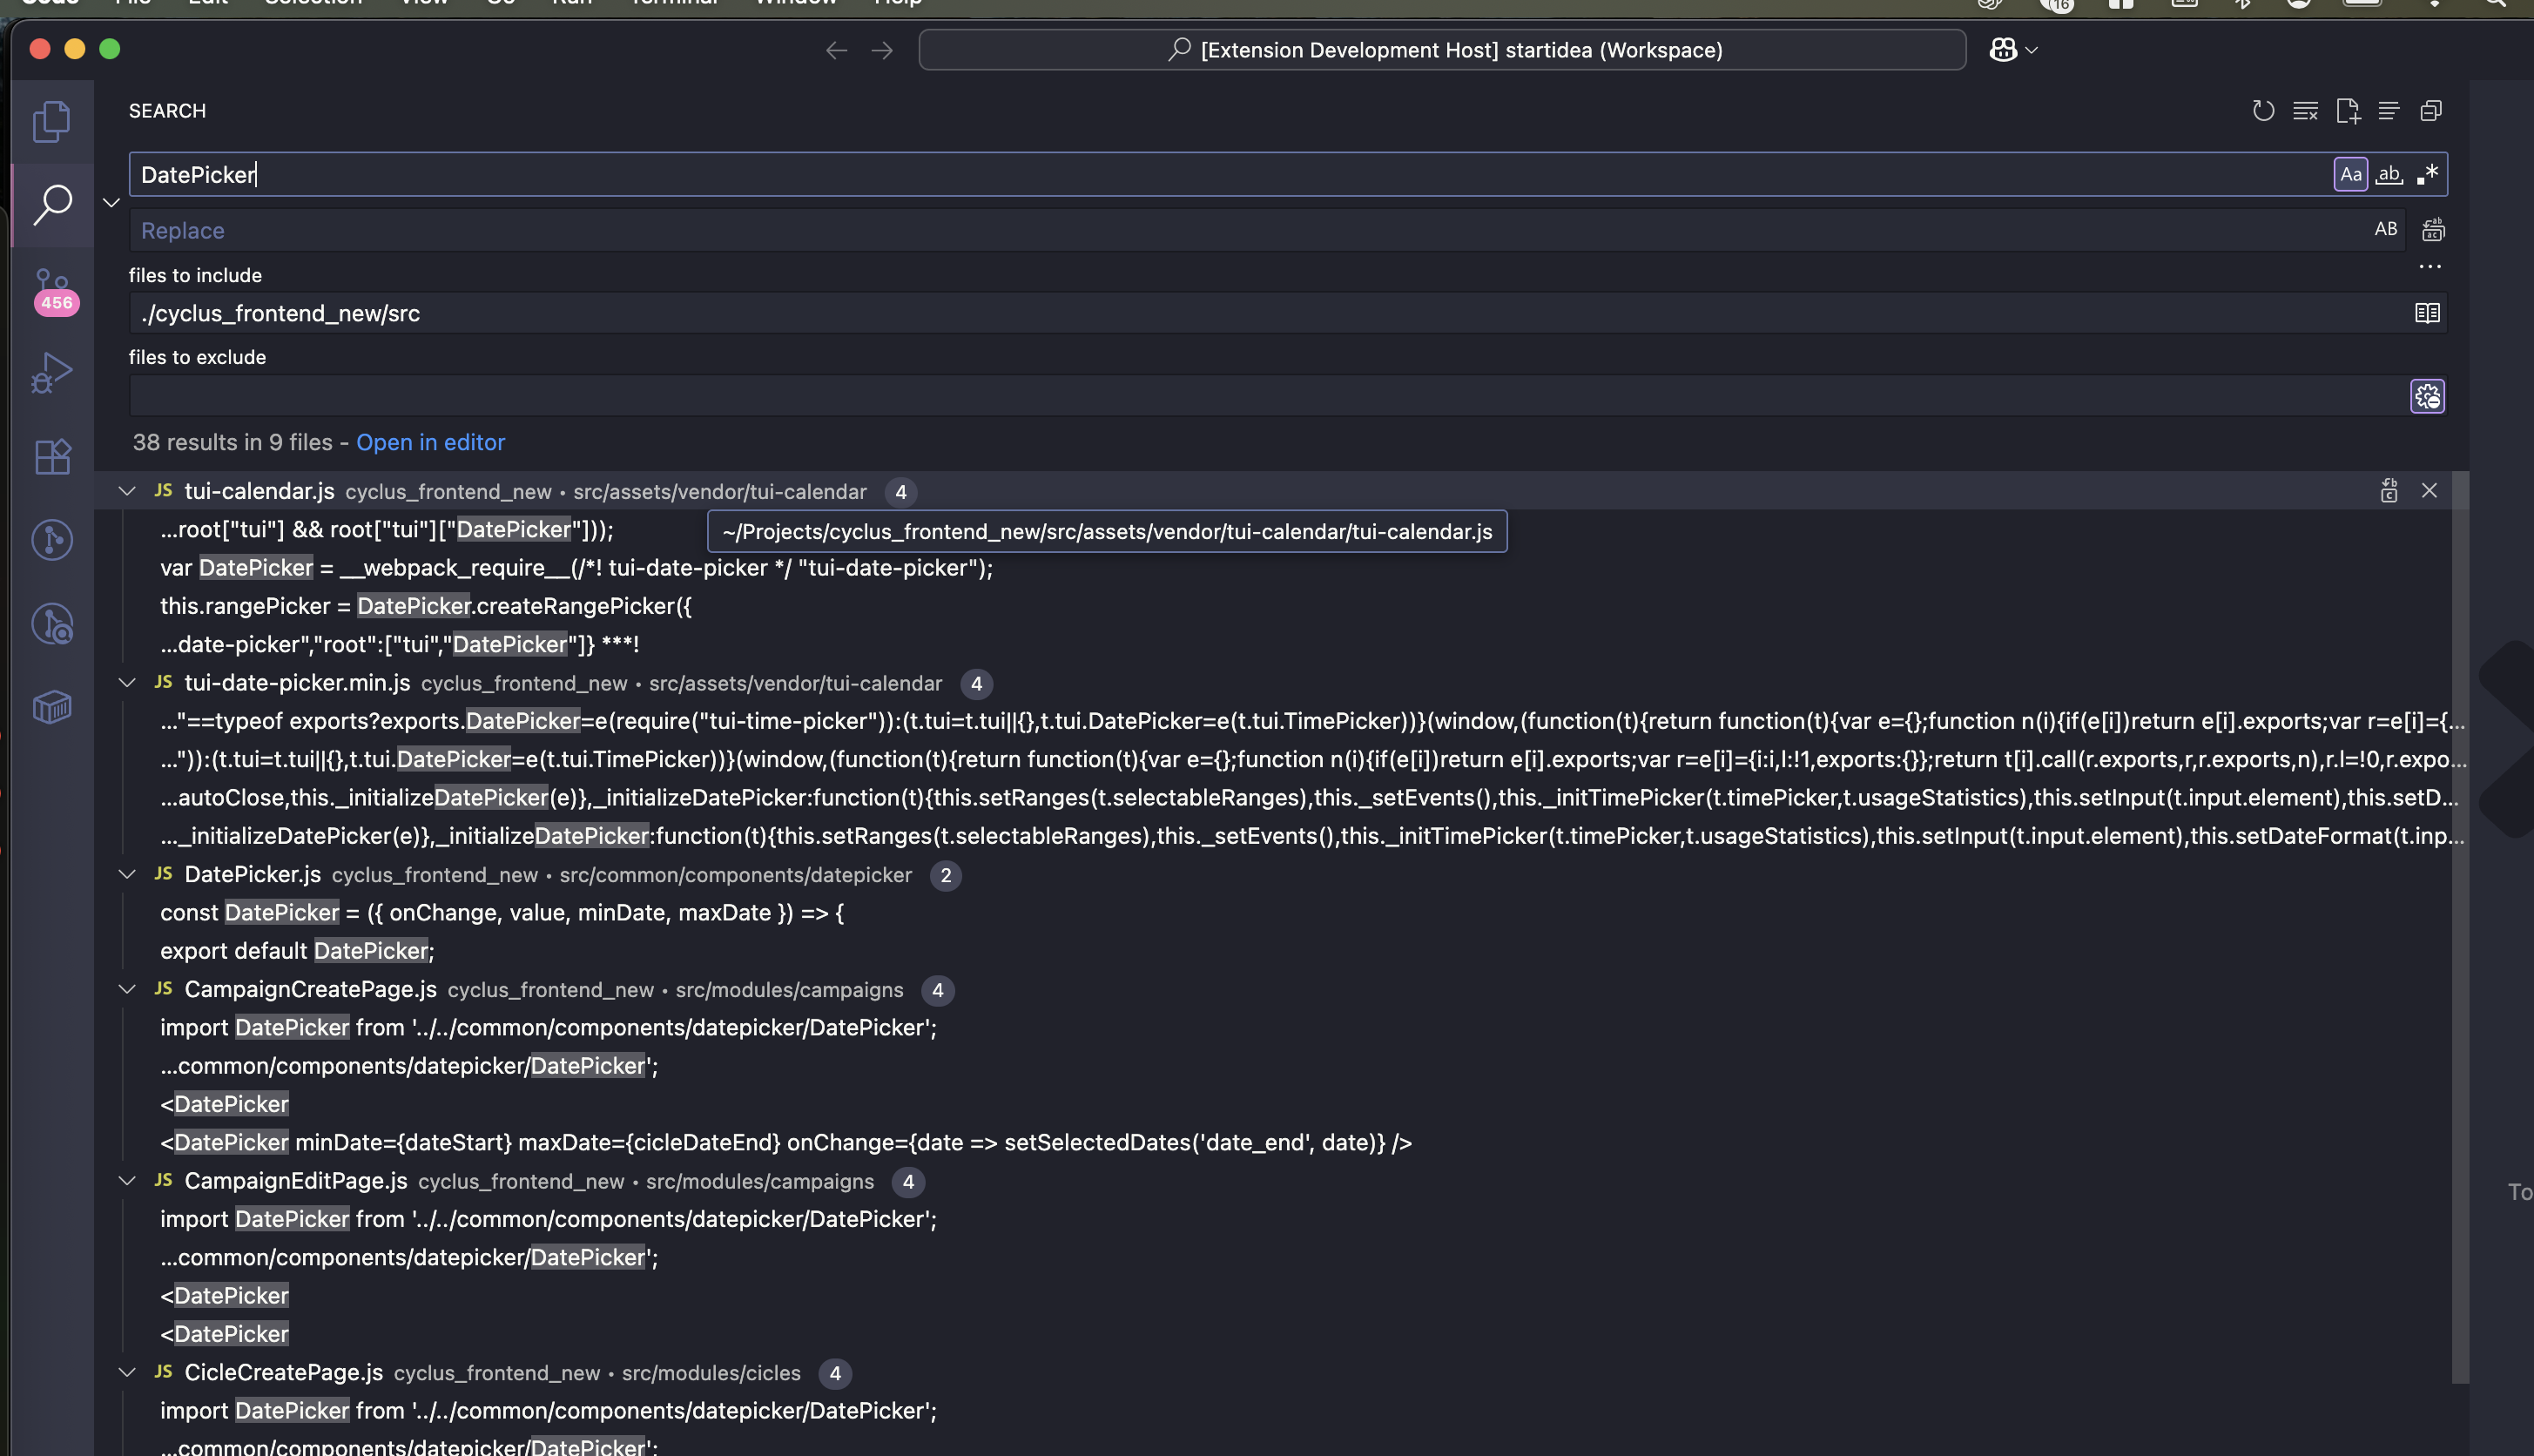
Task: Open the Explorer view in activity bar
Action: 52,122
